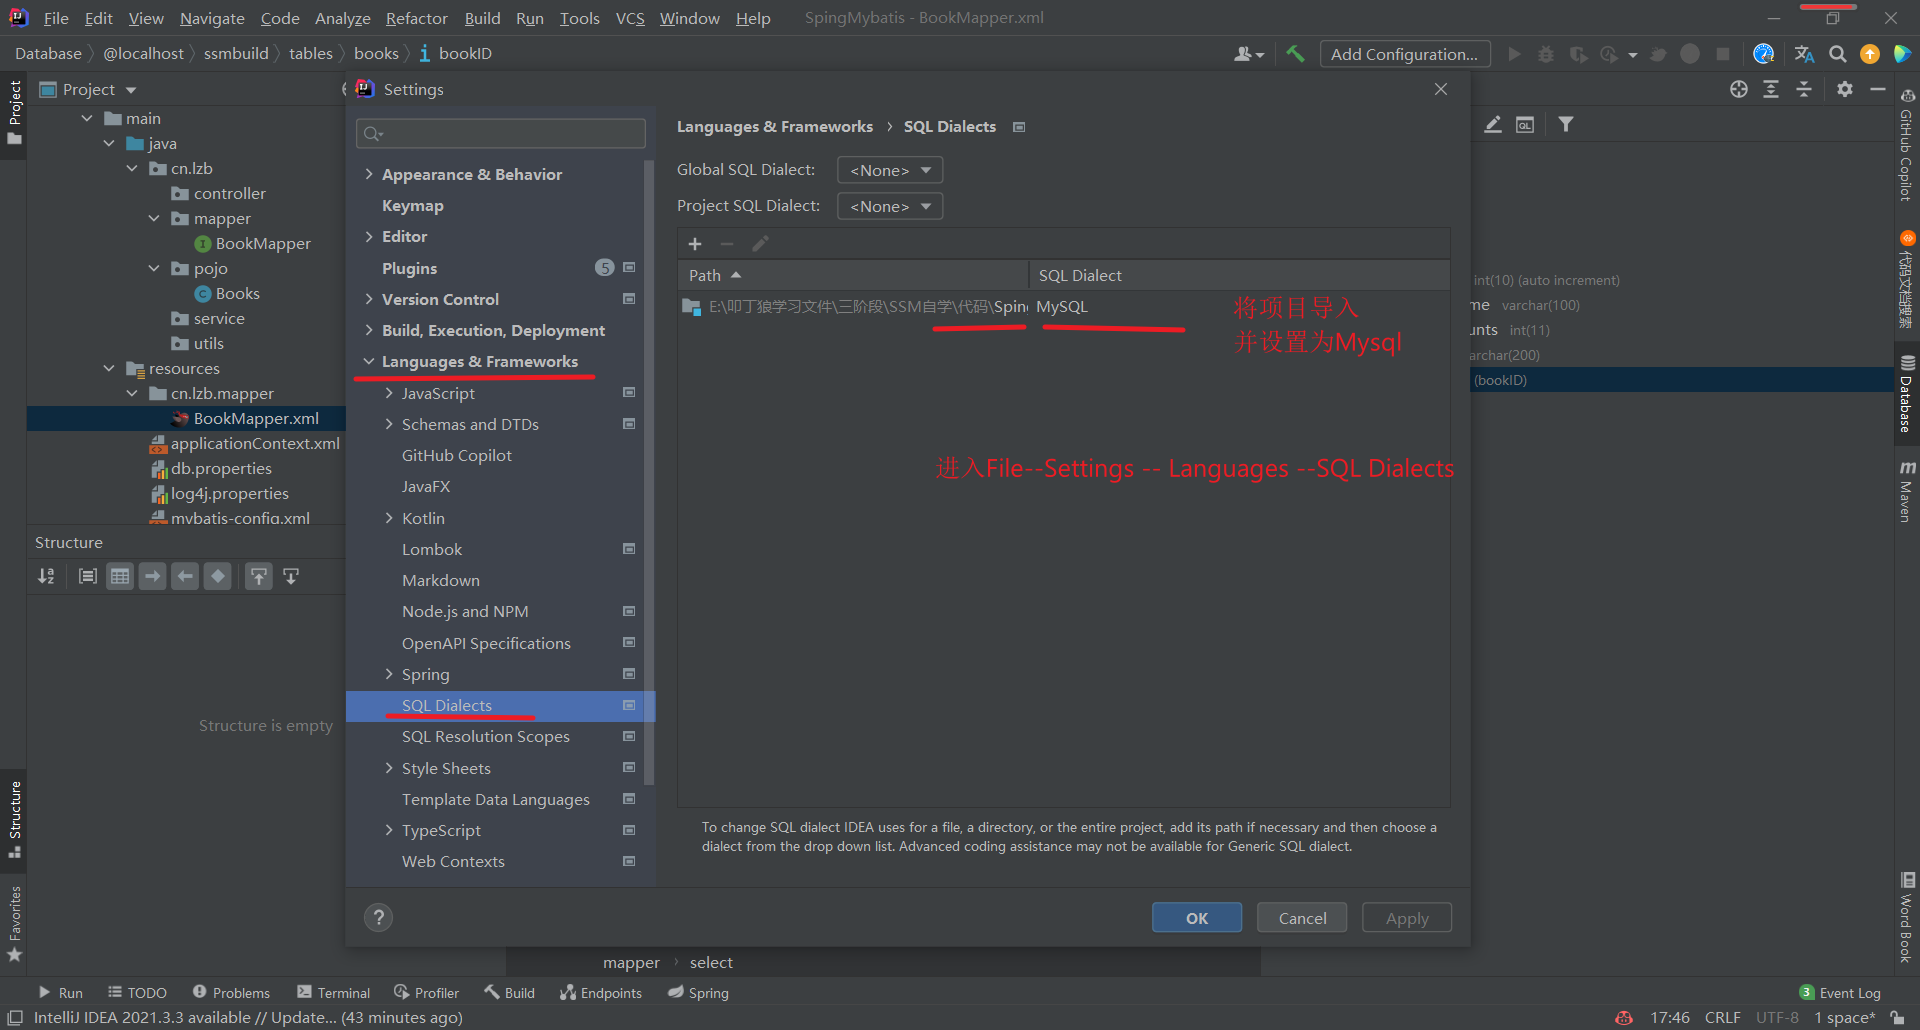This screenshot has width=1920, height=1030.
Task: Click the blue question mark browser icon in toolbar
Action: point(1764,54)
